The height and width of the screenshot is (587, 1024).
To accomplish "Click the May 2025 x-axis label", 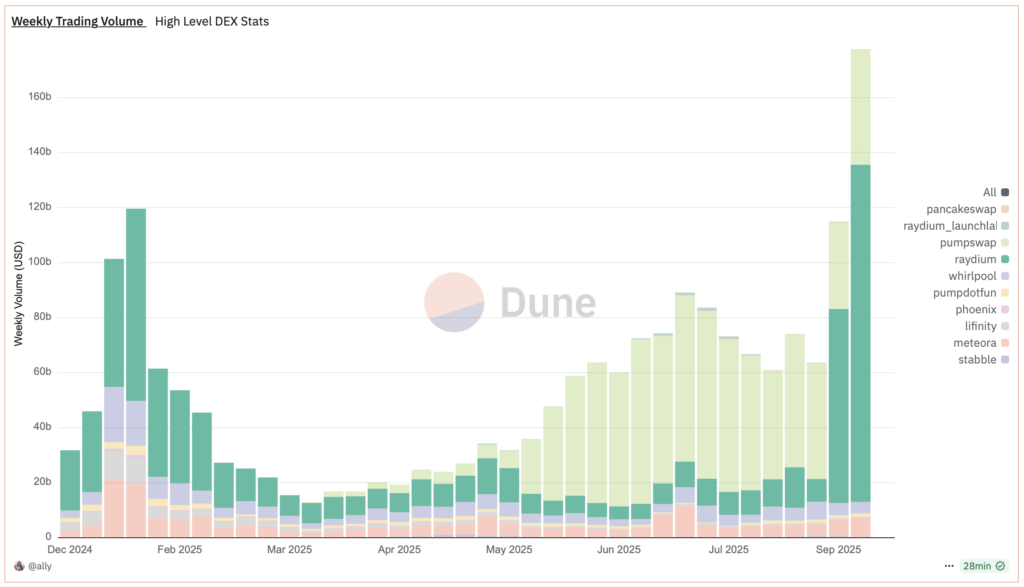I will (509, 550).
